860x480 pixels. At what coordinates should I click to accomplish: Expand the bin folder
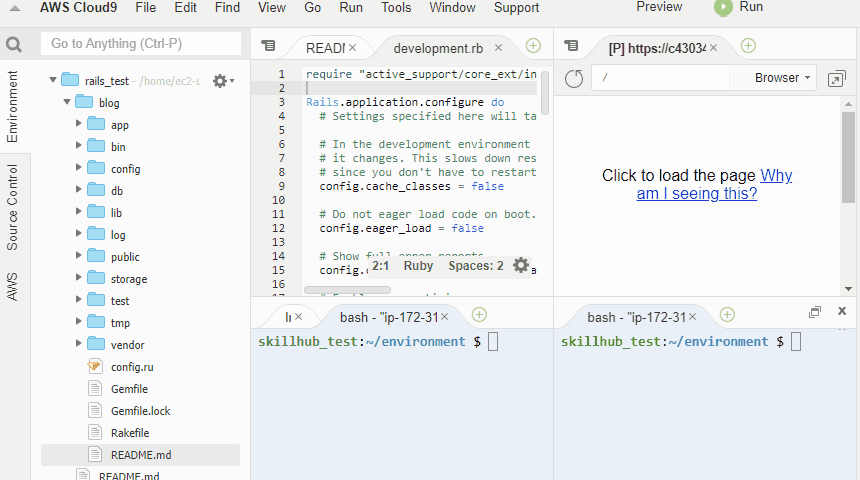click(x=78, y=146)
